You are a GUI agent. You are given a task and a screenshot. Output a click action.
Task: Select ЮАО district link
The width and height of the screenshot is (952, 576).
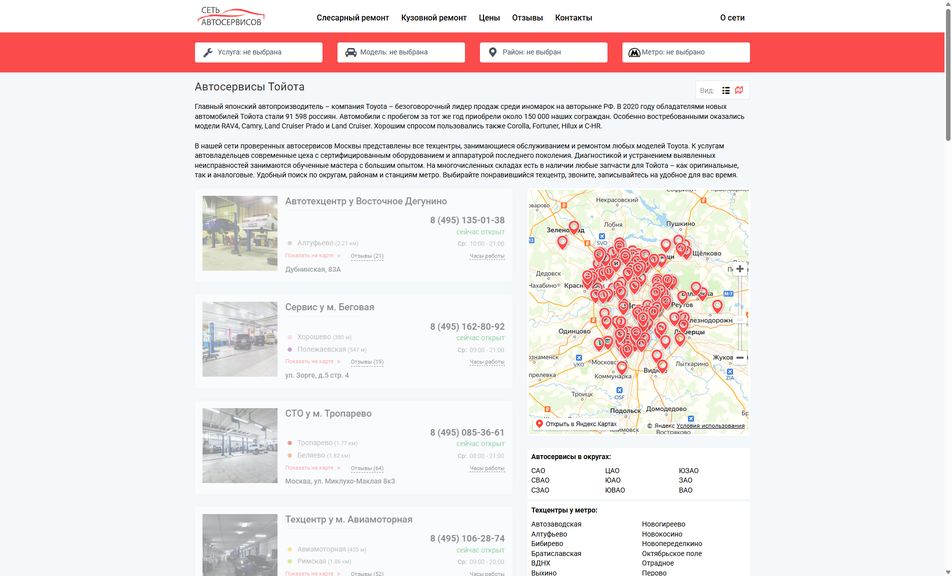(x=613, y=481)
